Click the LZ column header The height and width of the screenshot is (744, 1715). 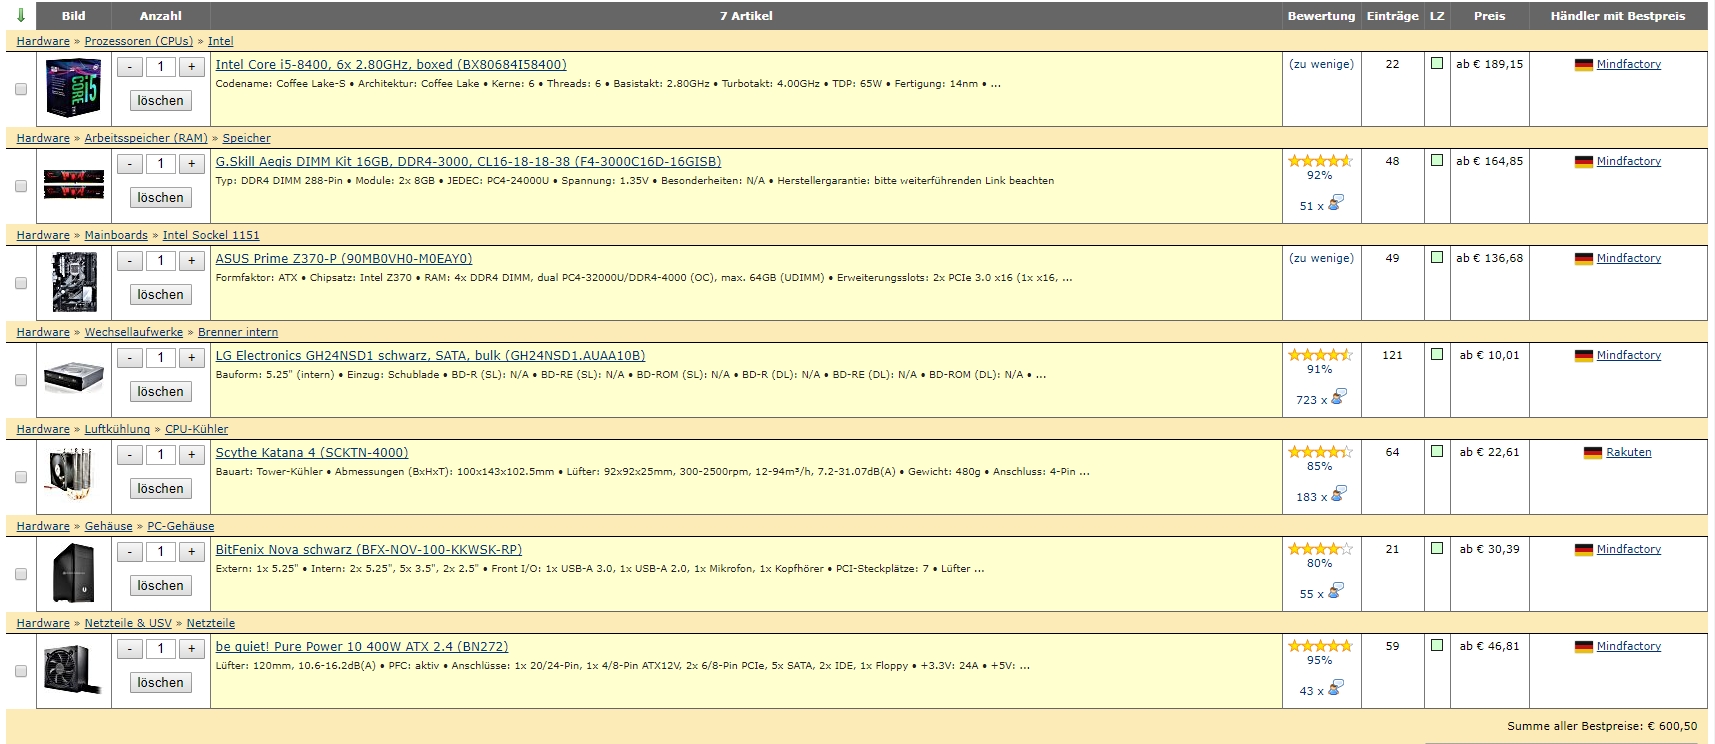(x=1437, y=16)
